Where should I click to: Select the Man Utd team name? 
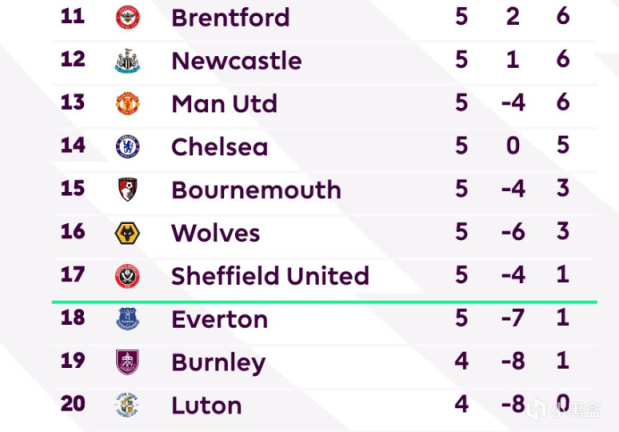coord(224,103)
